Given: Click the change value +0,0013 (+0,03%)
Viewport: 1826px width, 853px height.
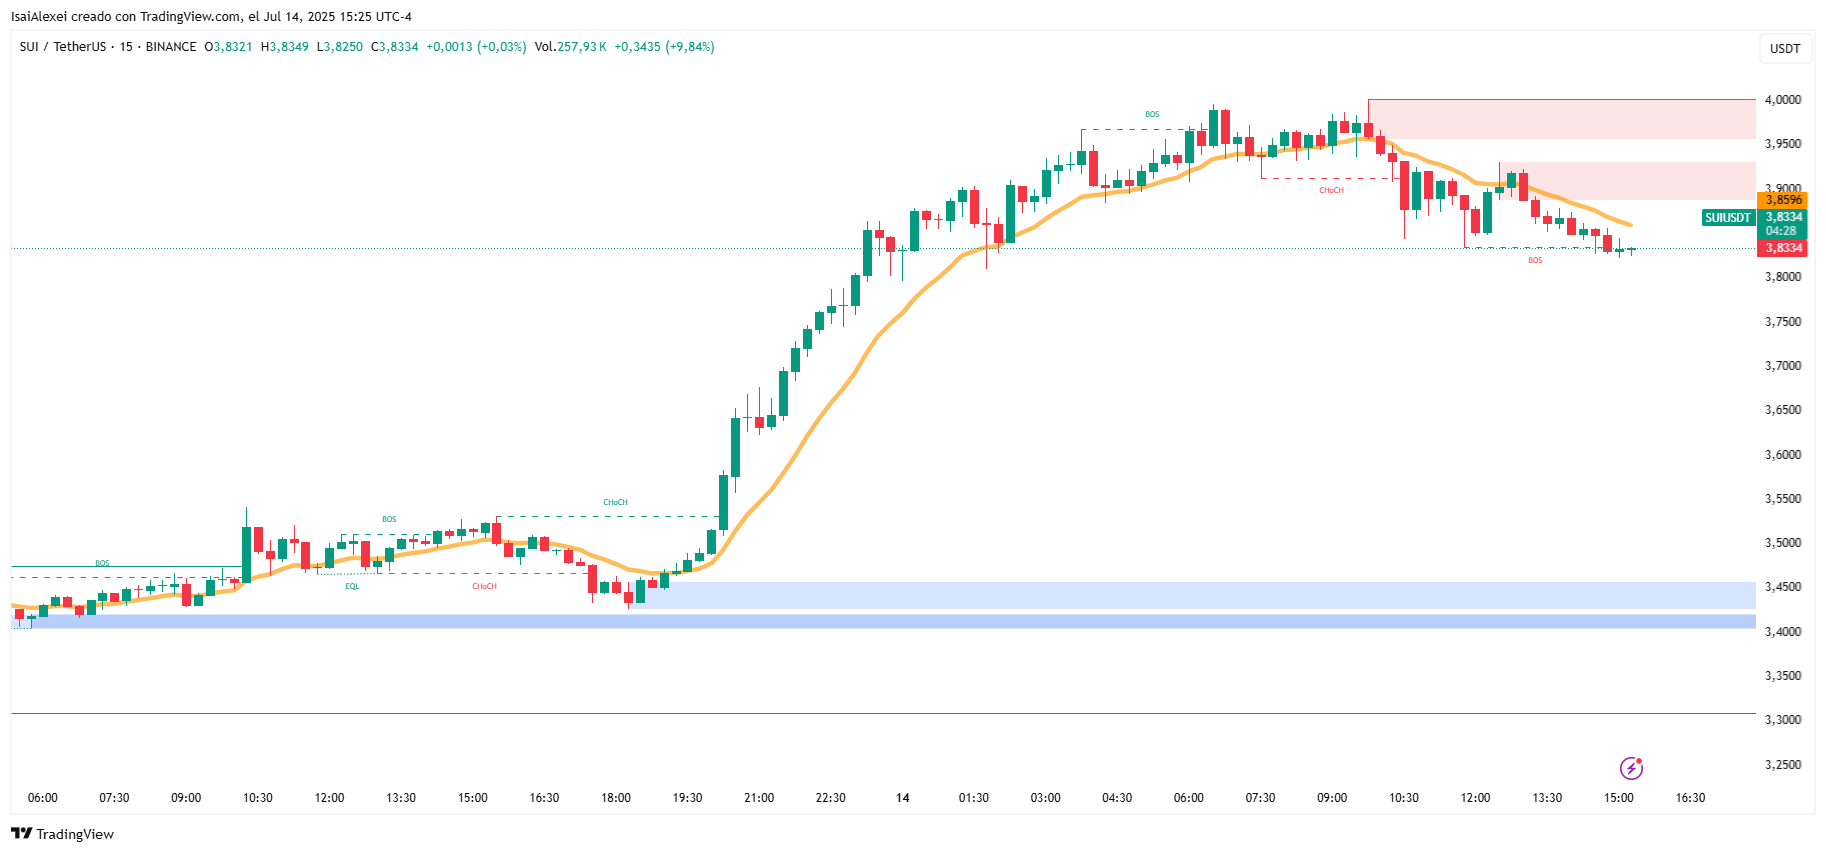Looking at the screenshot, I should (x=476, y=47).
